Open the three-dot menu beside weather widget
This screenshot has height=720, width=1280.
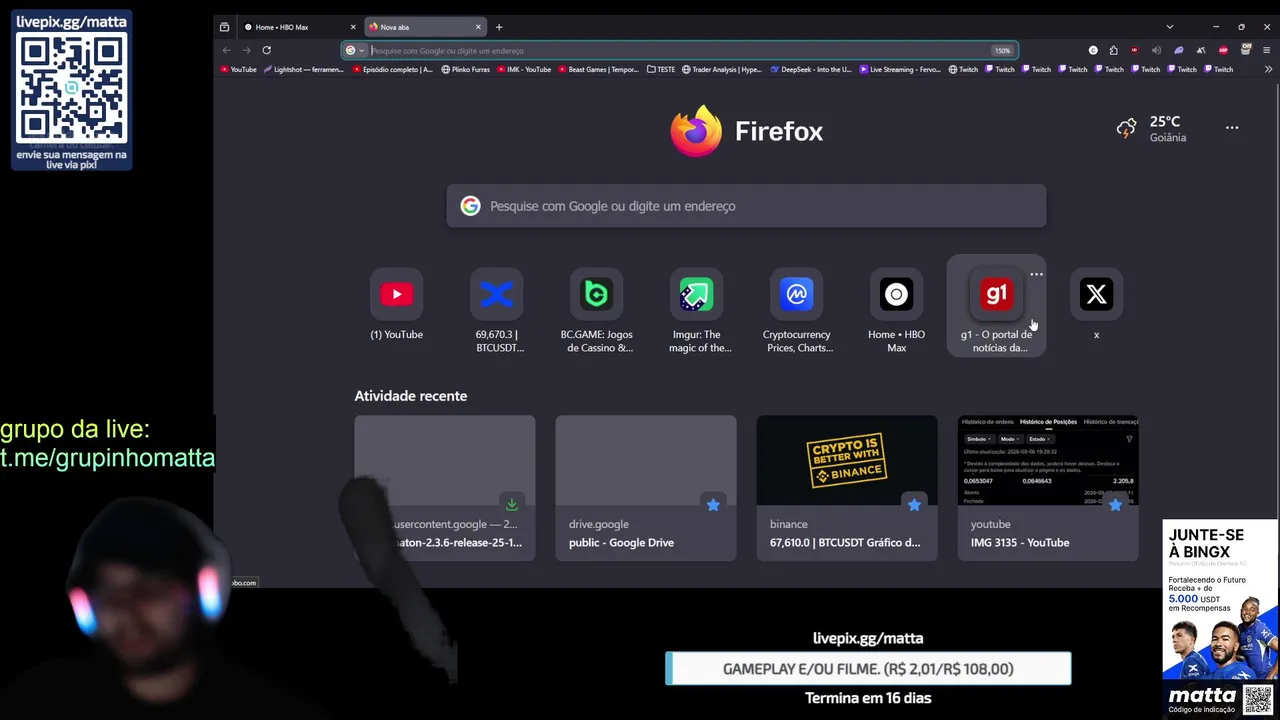(1232, 128)
